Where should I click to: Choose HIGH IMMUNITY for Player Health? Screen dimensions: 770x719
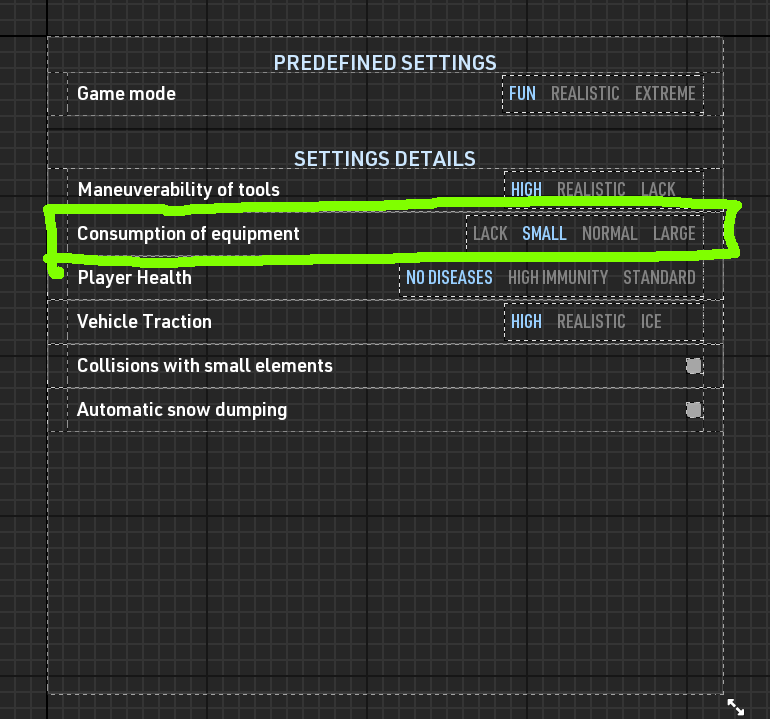point(558,278)
